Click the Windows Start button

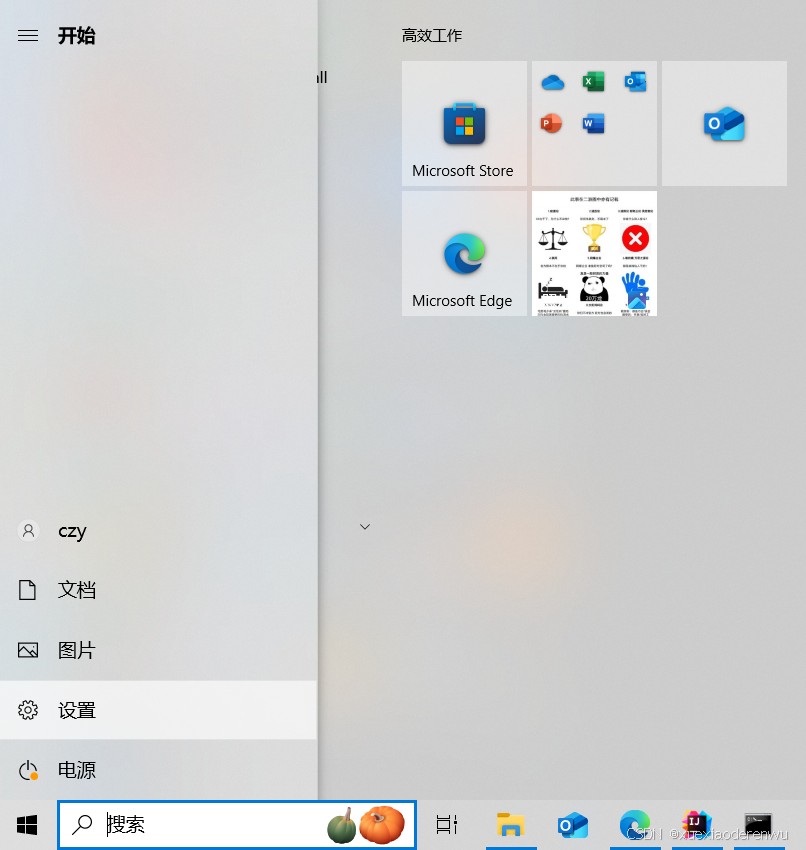27,825
